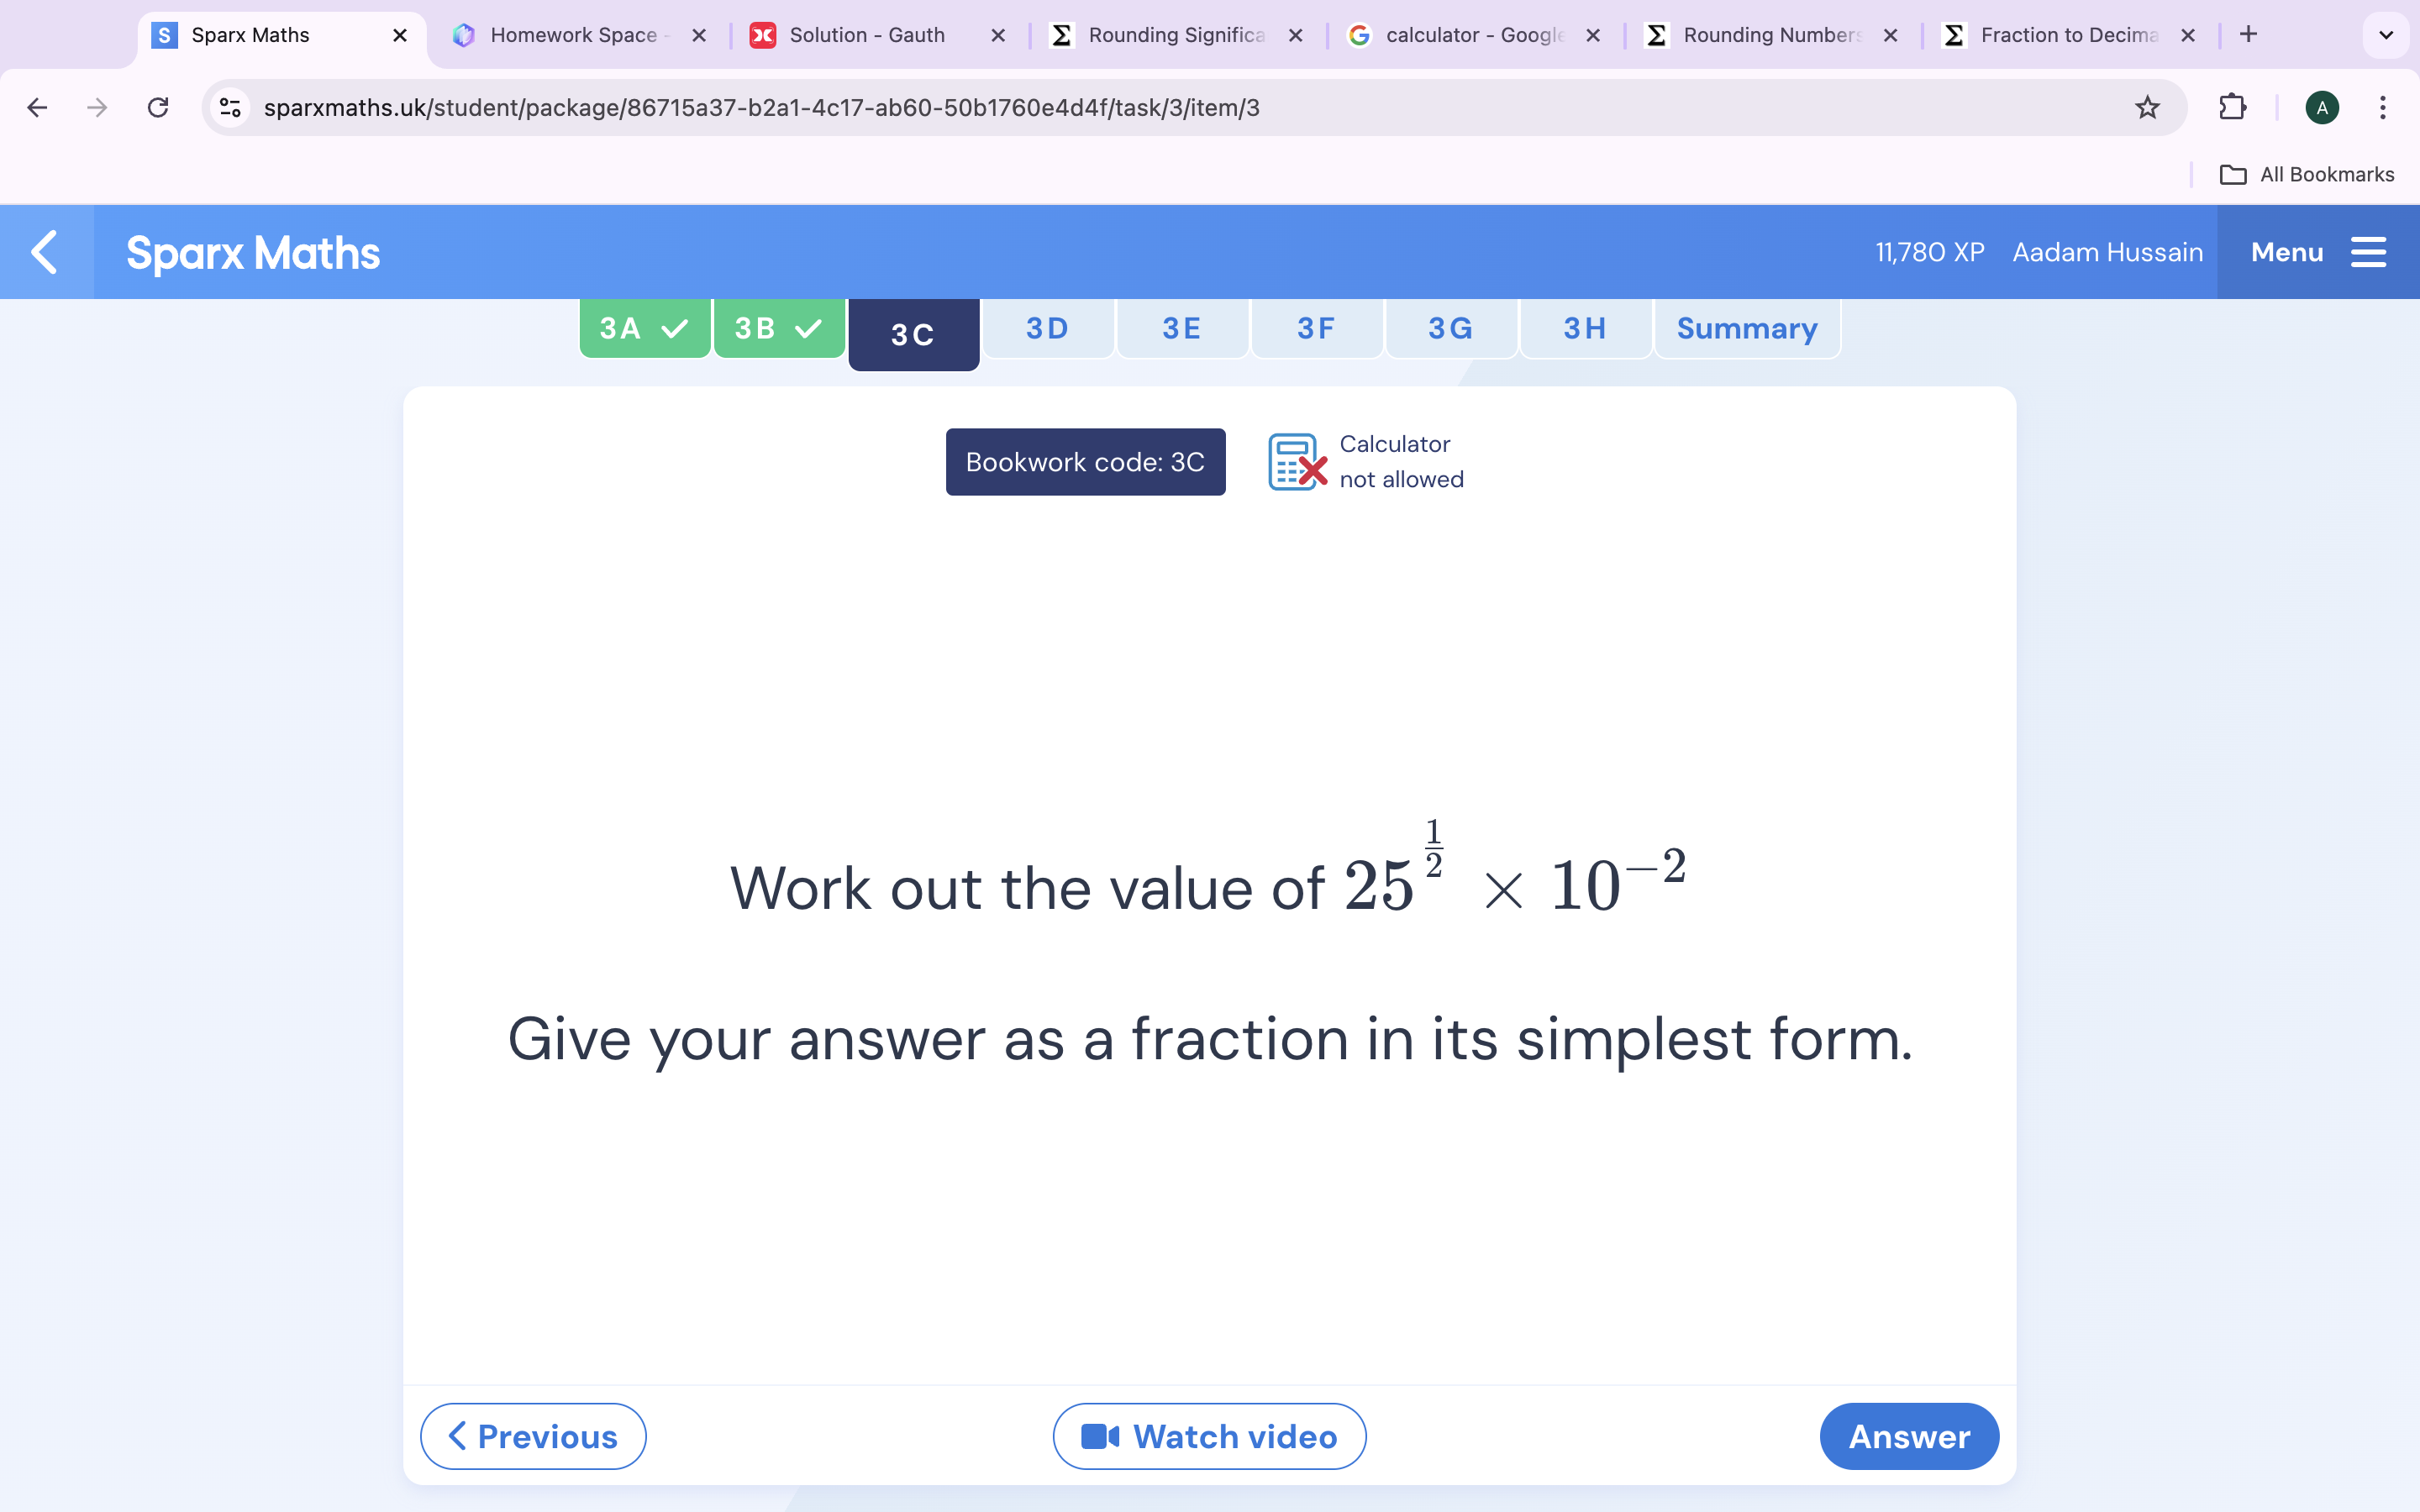Navigate to the 3F tab

click(1315, 328)
